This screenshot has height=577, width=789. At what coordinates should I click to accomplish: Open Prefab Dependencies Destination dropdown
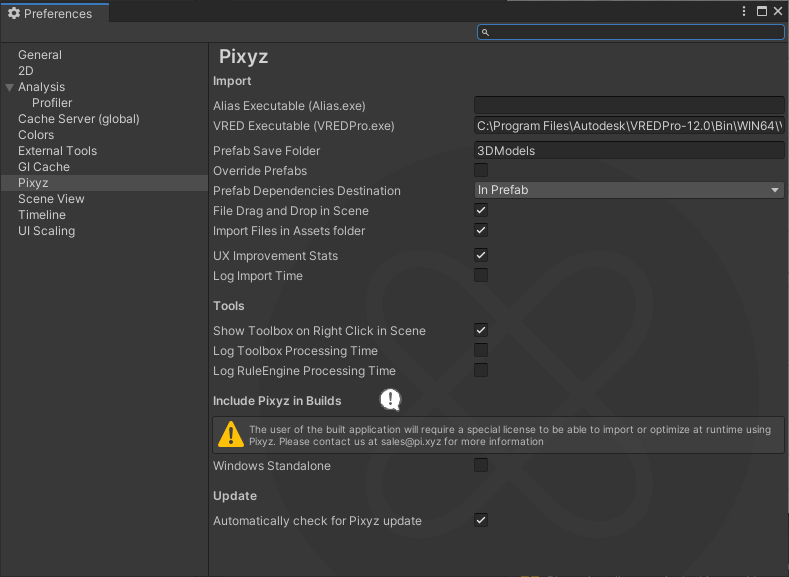pos(629,190)
